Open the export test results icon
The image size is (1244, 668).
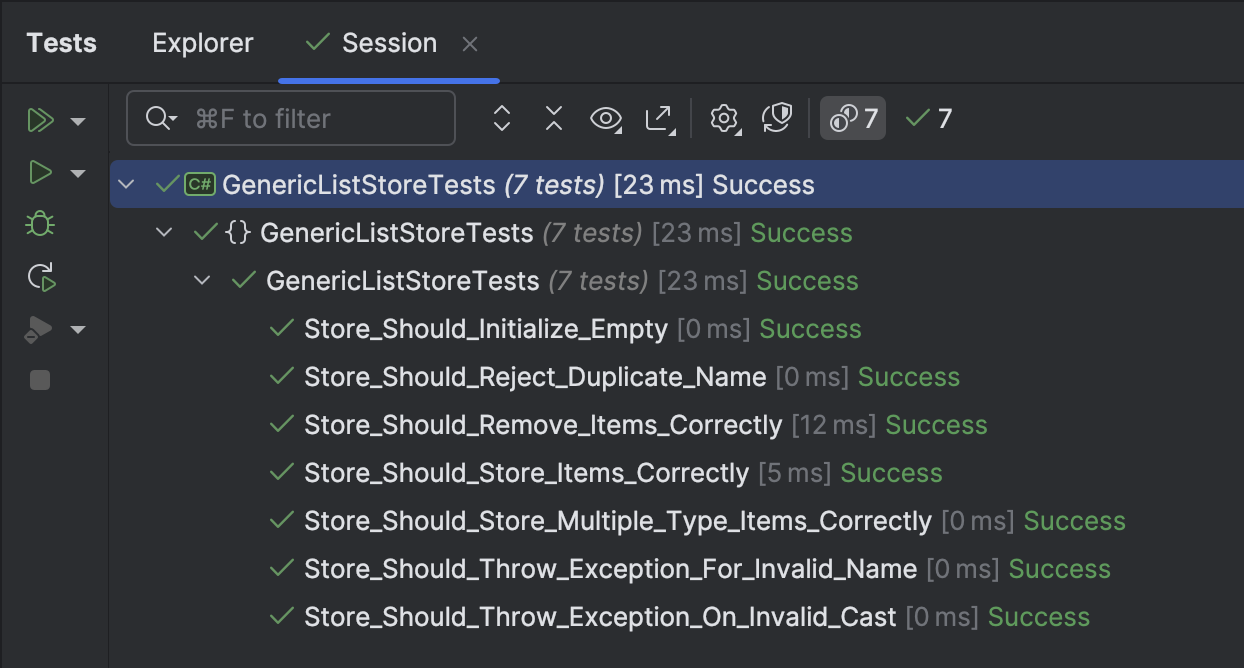point(660,118)
